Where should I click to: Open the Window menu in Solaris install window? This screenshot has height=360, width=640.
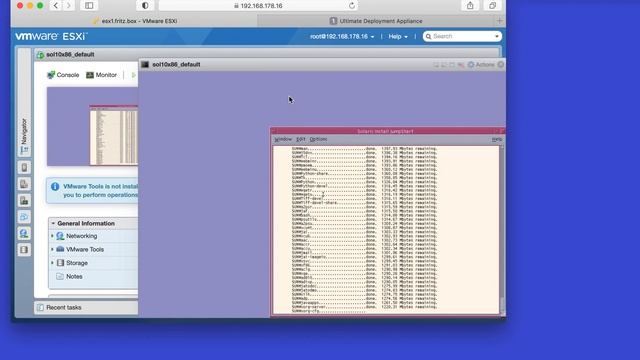[283, 139]
